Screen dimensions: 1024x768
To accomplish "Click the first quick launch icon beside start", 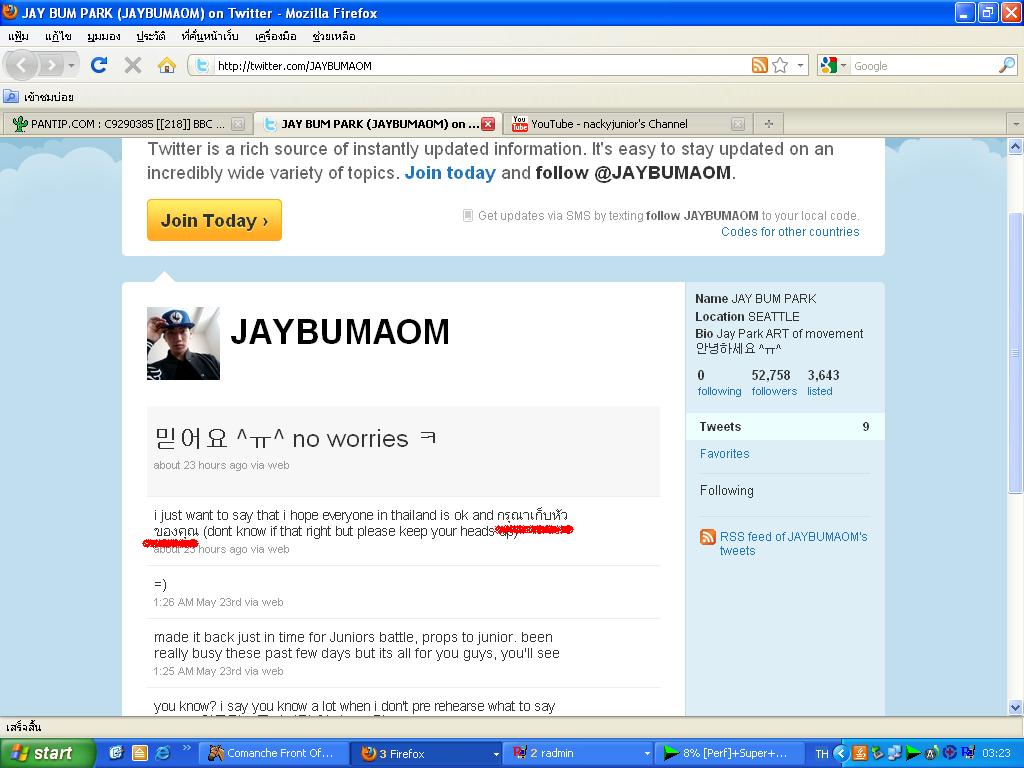I will 116,753.
